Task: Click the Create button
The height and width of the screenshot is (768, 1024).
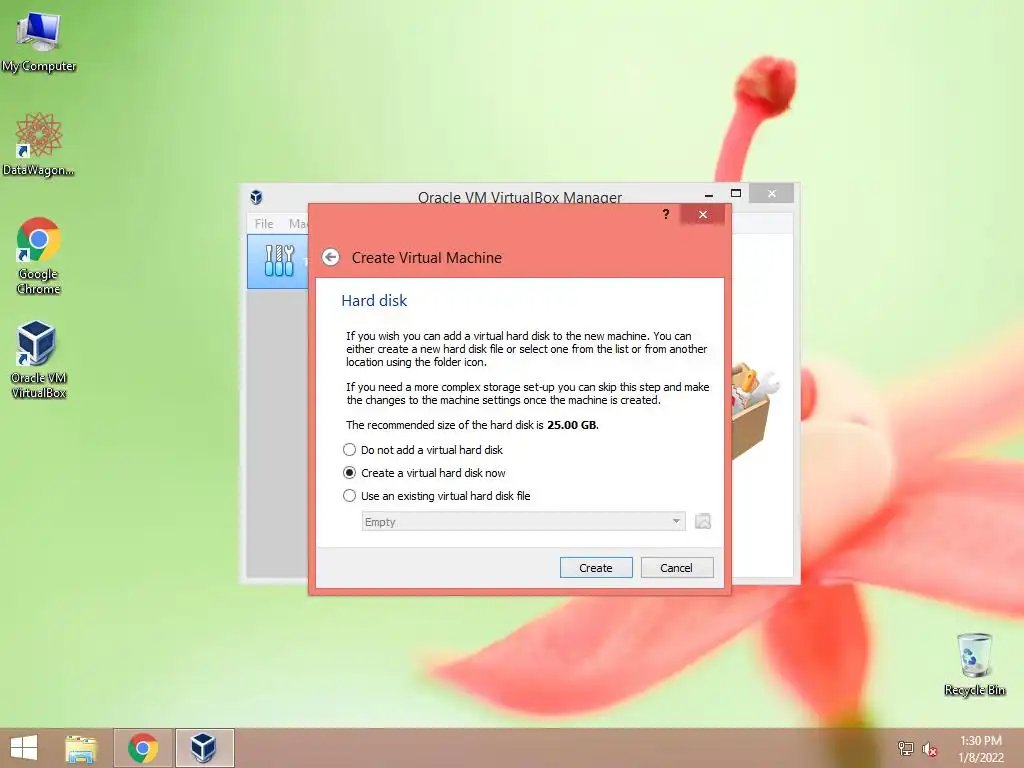Action: pyautogui.click(x=596, y=568)
